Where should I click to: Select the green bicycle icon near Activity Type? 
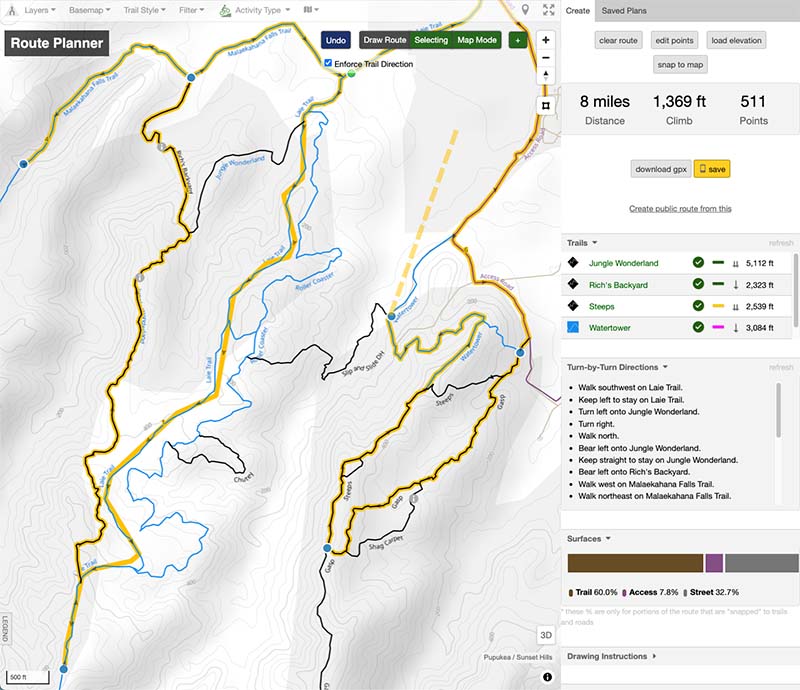tap(226, 9)
